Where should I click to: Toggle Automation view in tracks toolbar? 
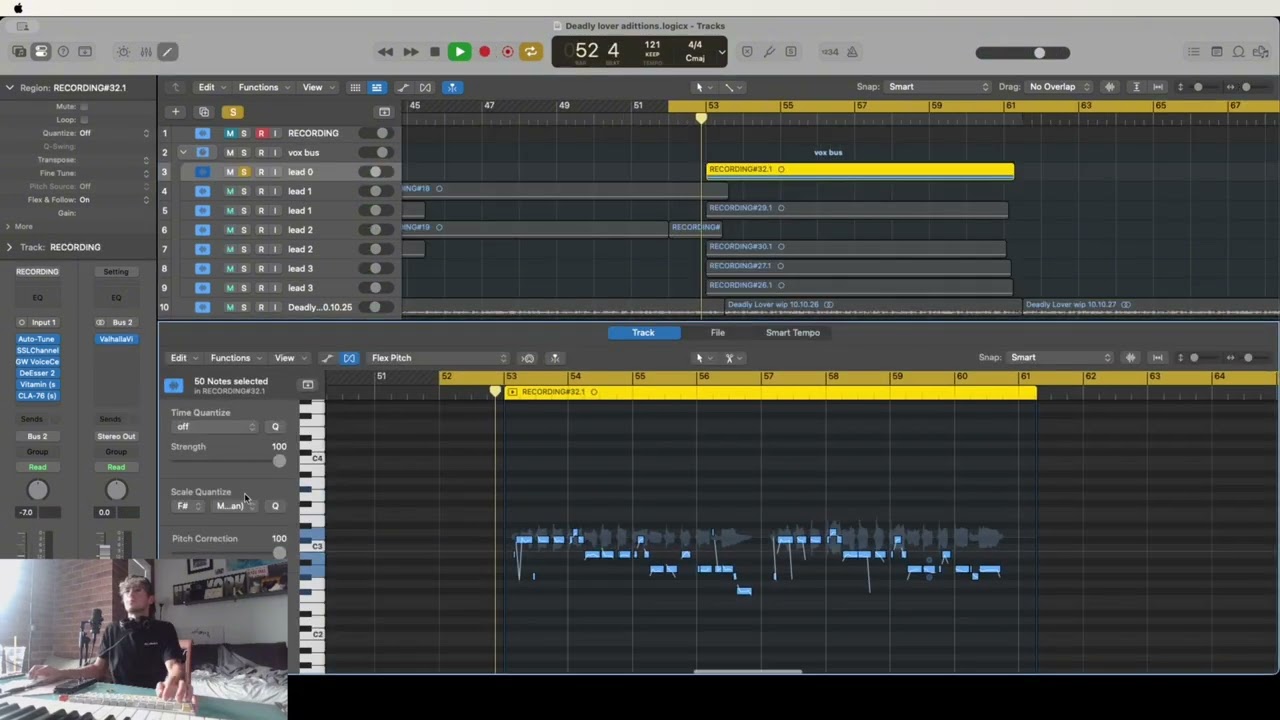(x=403, y=88)
